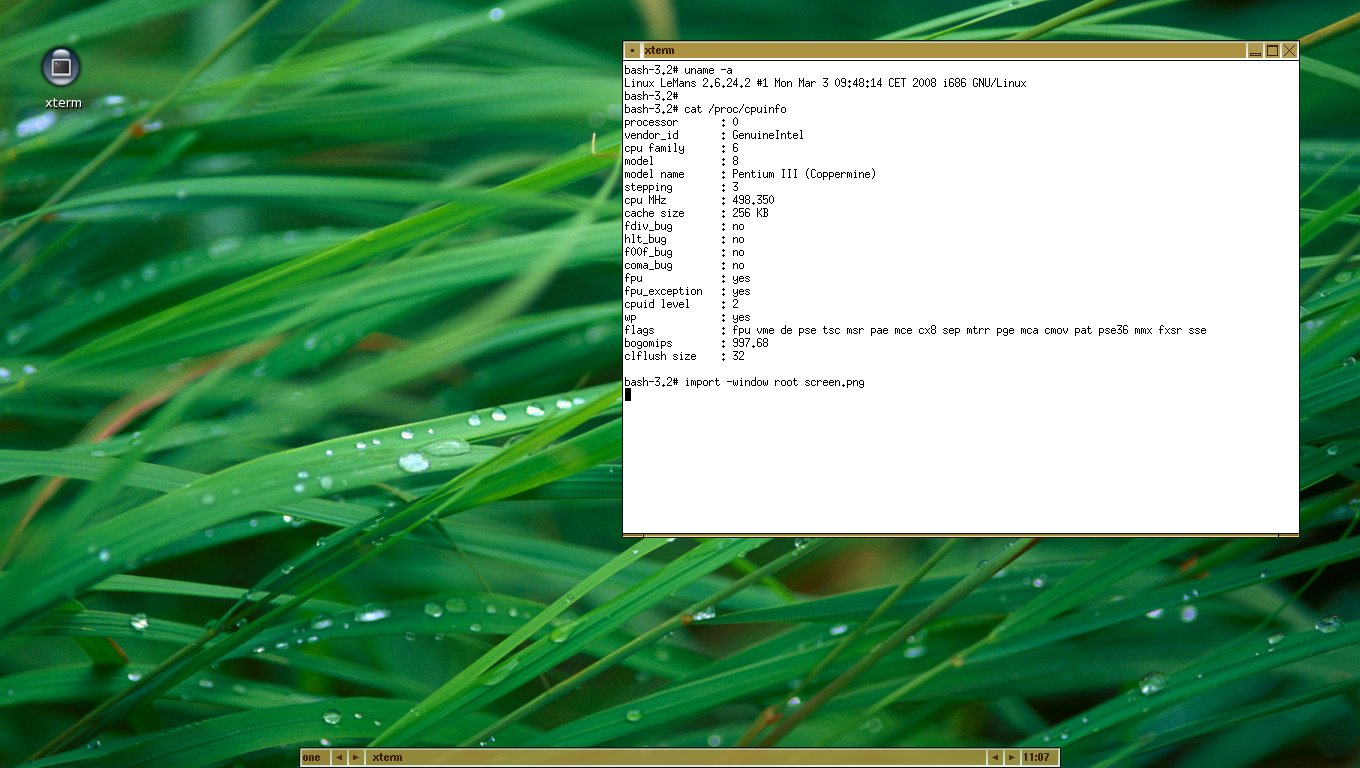Grab the bottom-left resize grip of xterm
This screenshot has width=1360, height=768.
click(x=632, y=536)
